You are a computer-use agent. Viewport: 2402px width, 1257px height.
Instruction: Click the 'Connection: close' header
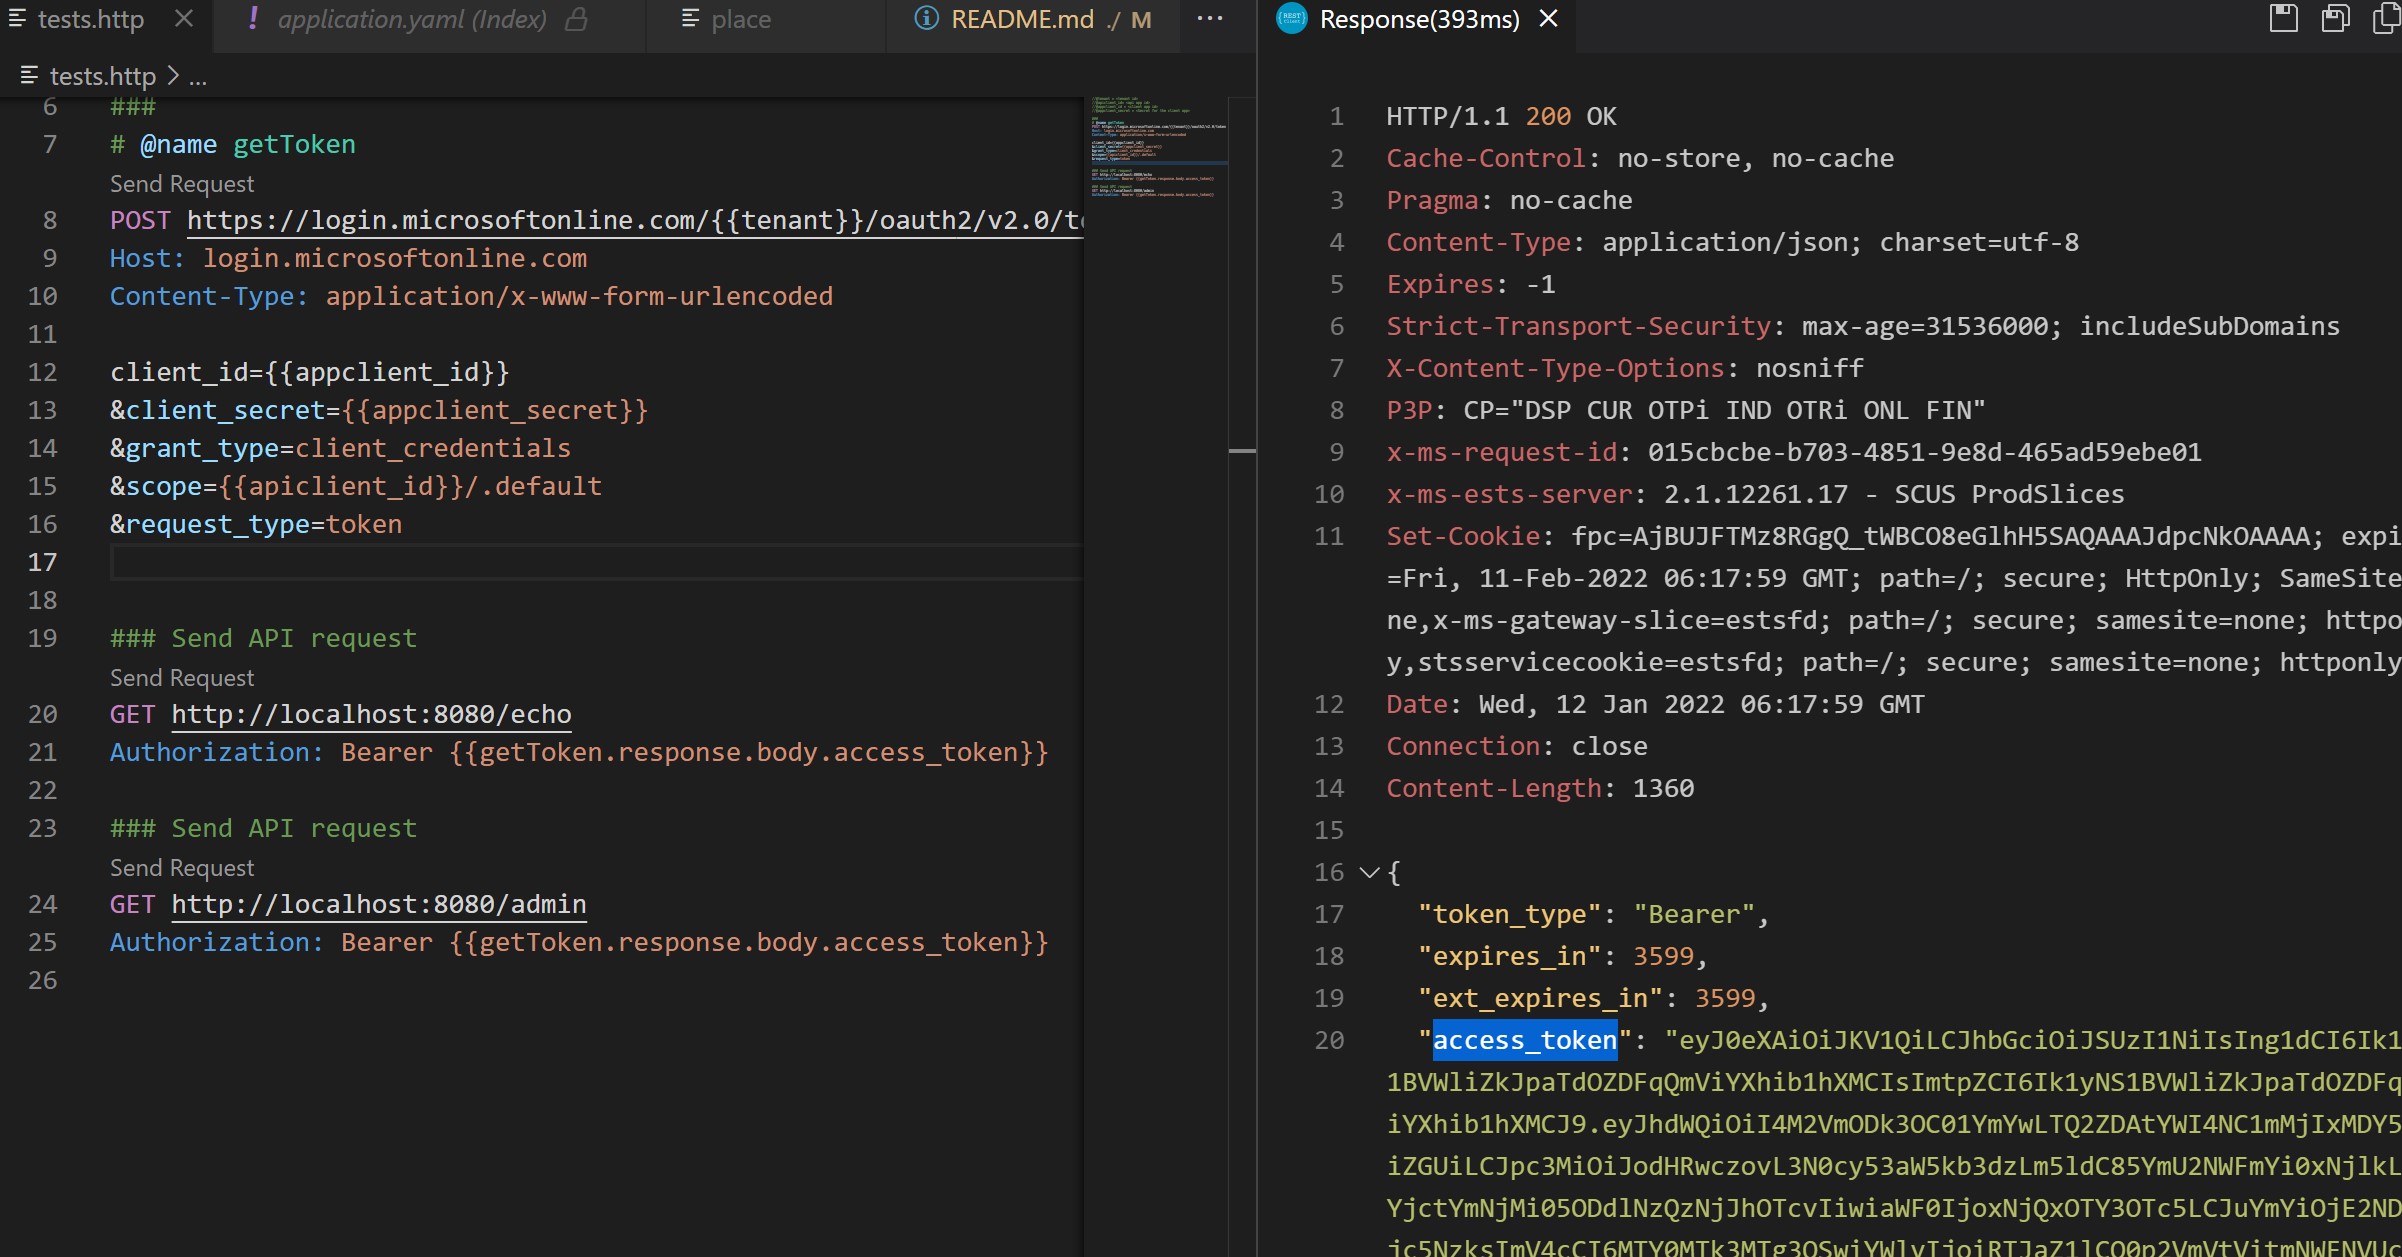pos(1516,746)
